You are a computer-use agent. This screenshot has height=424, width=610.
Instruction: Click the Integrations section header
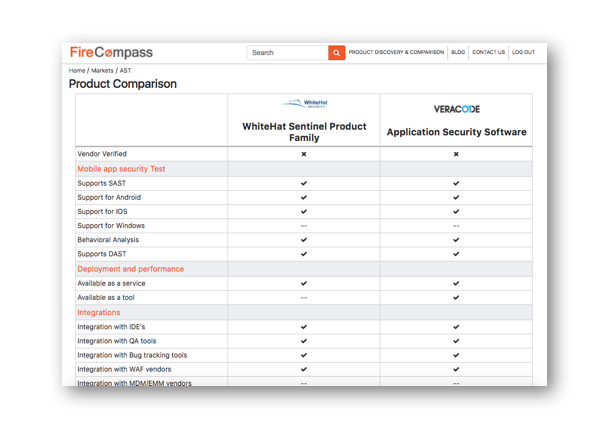point(99,312)
